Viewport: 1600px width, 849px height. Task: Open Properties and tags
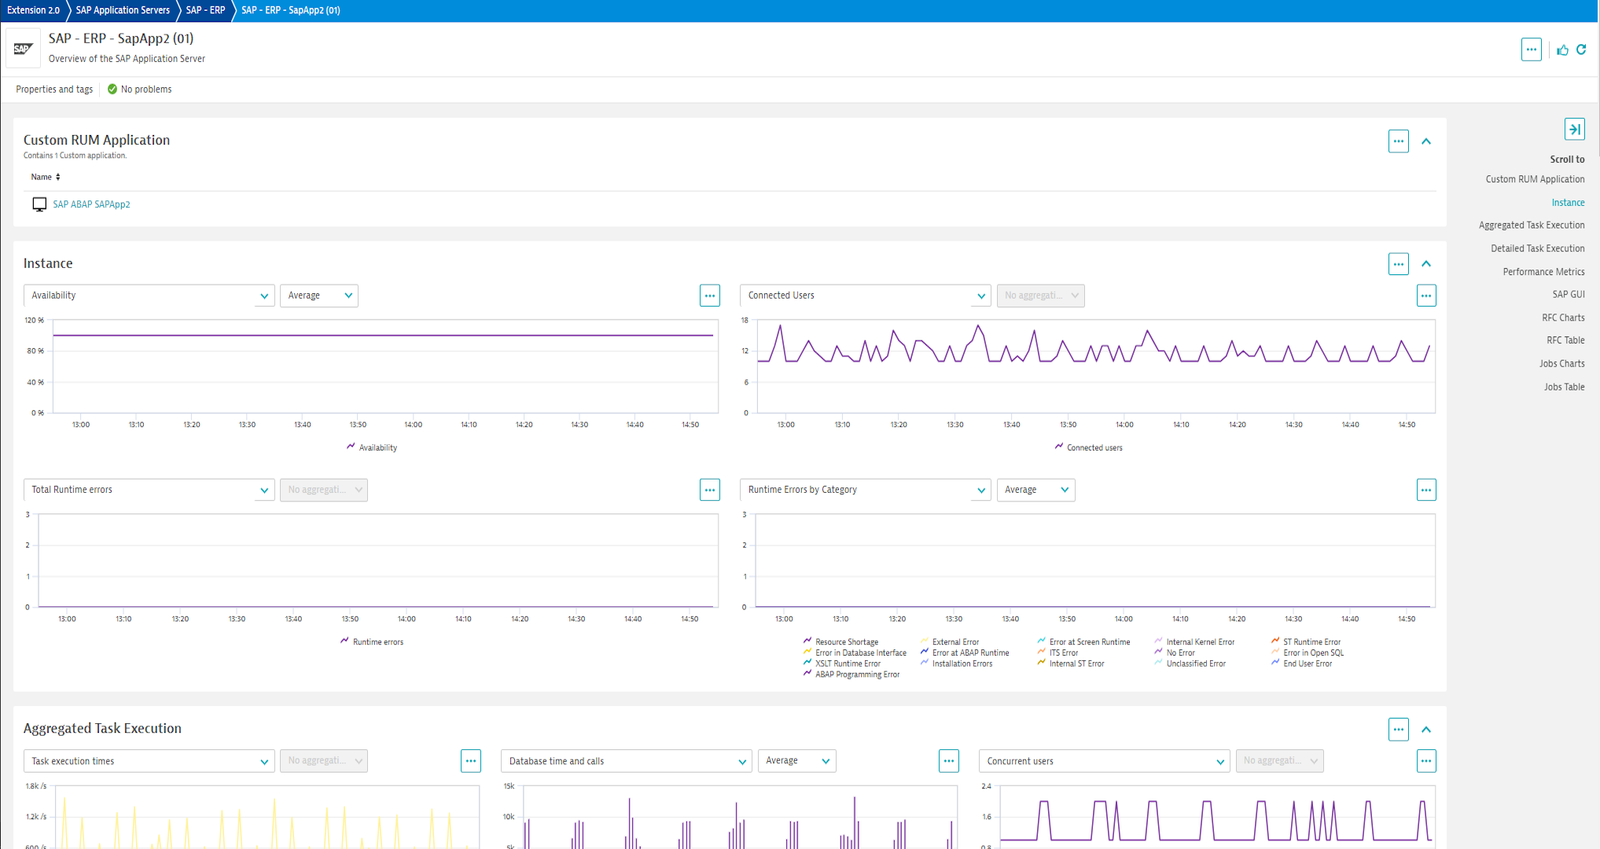click(x=54, y=89)
